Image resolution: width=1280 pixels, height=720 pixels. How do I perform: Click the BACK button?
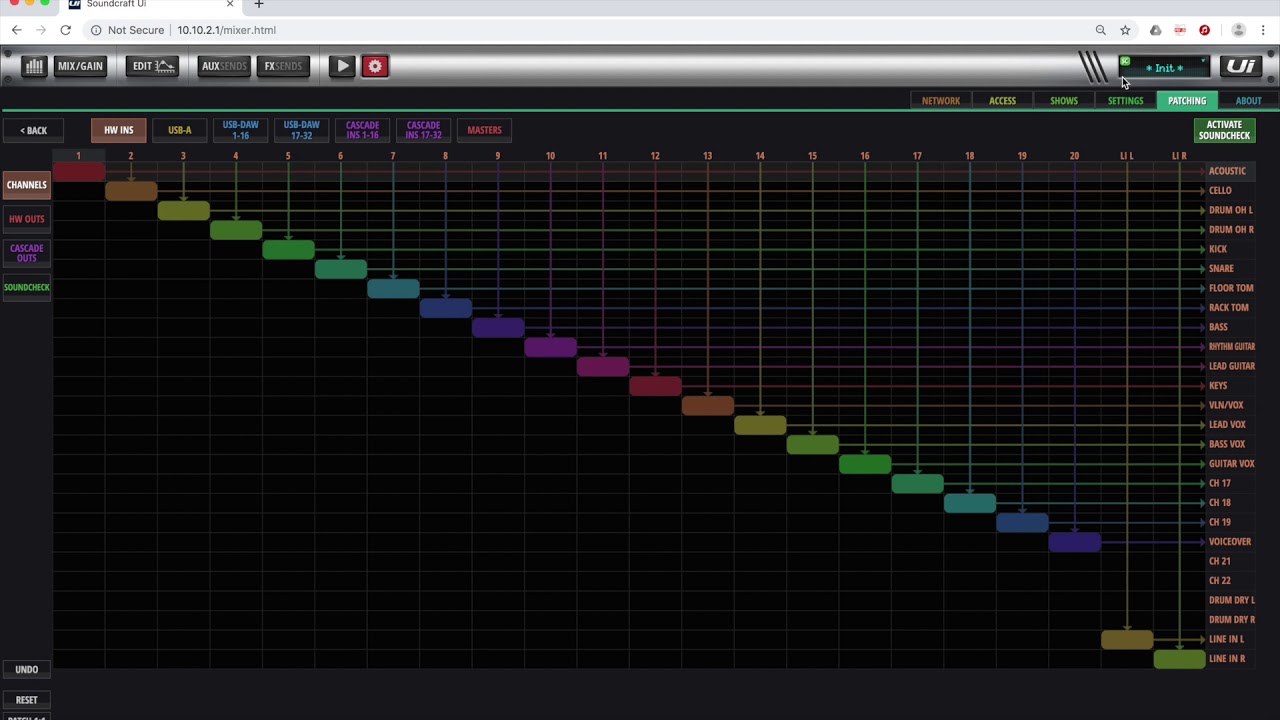click(33, 130)
